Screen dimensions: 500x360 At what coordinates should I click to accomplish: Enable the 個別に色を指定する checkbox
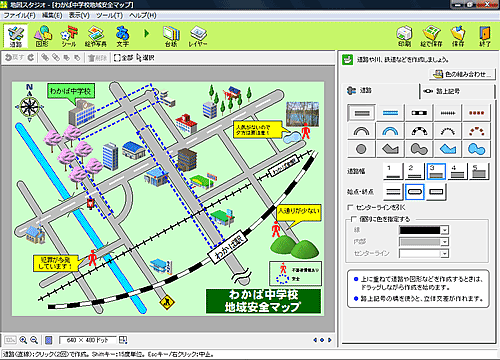coord(354,219)
